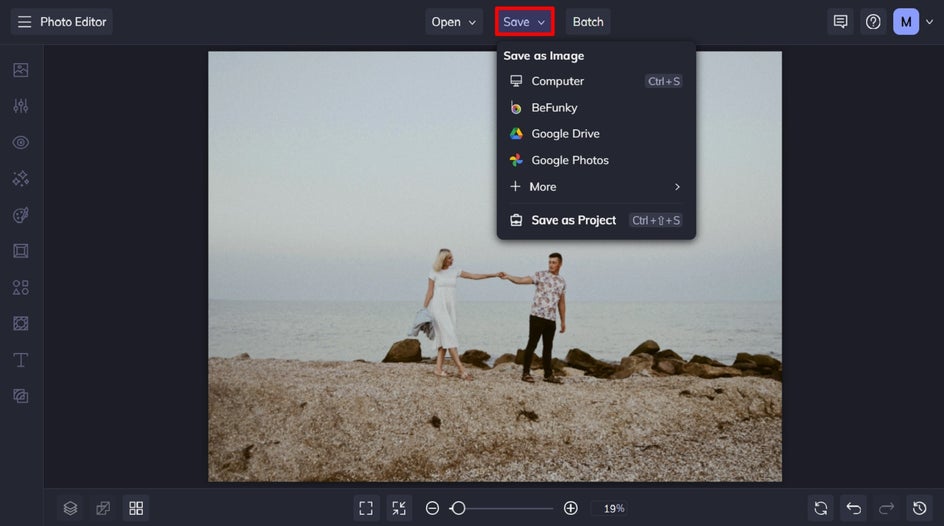Image resolution: width=944 pixels, height=526 pixels.
Task: Select the Text tool
Action: 20,360
